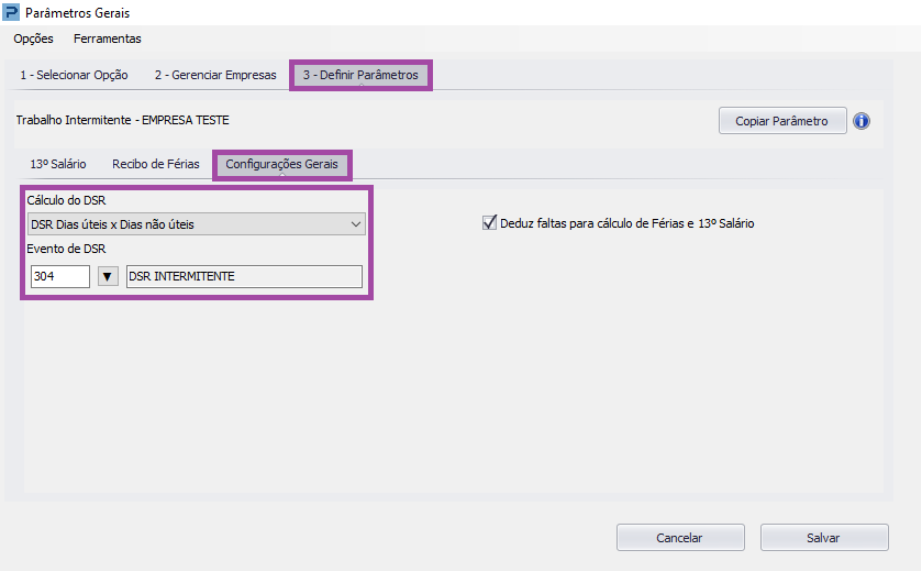This screenshot has height=571, width=921.
Task: Click the Evento de DSR label
Action: (66, 249)
